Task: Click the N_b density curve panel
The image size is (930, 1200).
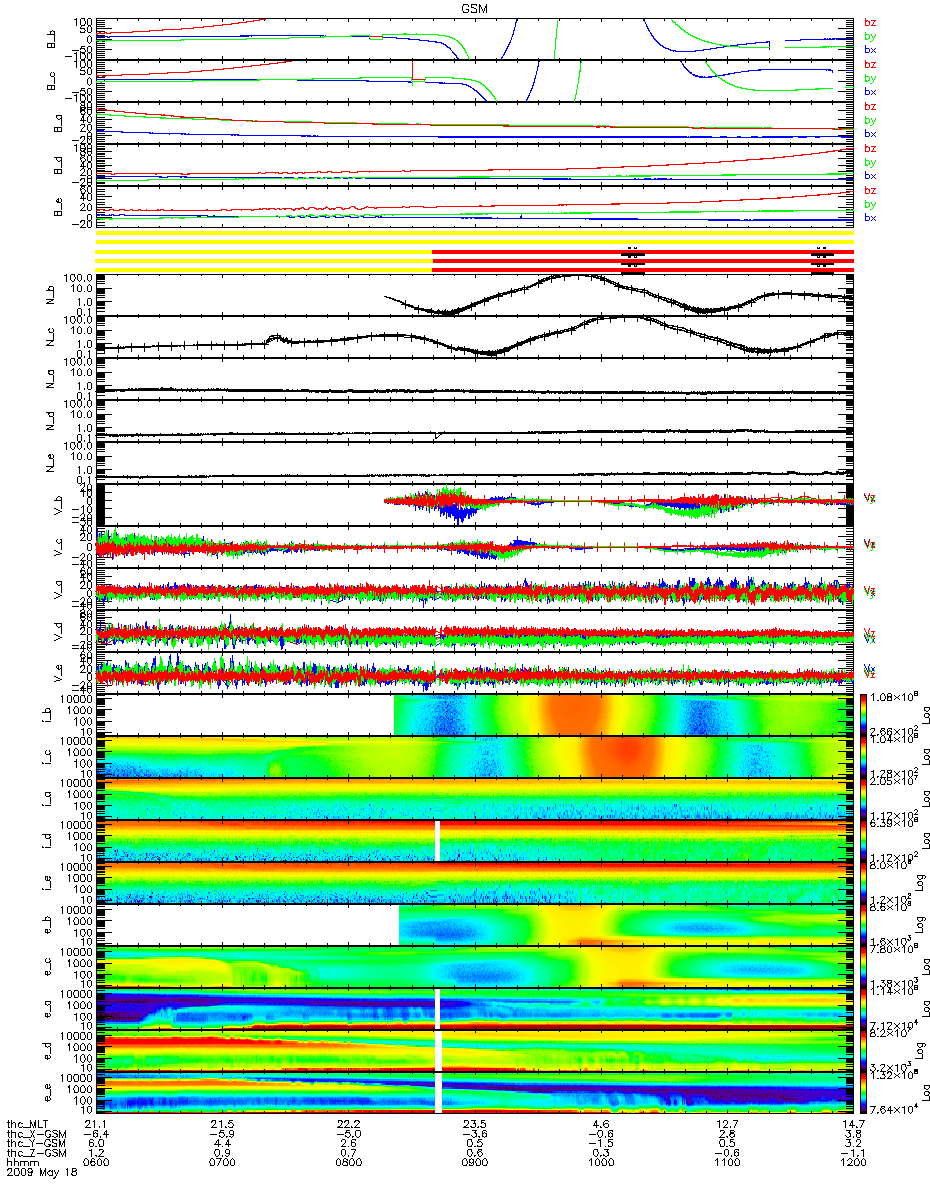Action: pos(474,294)
